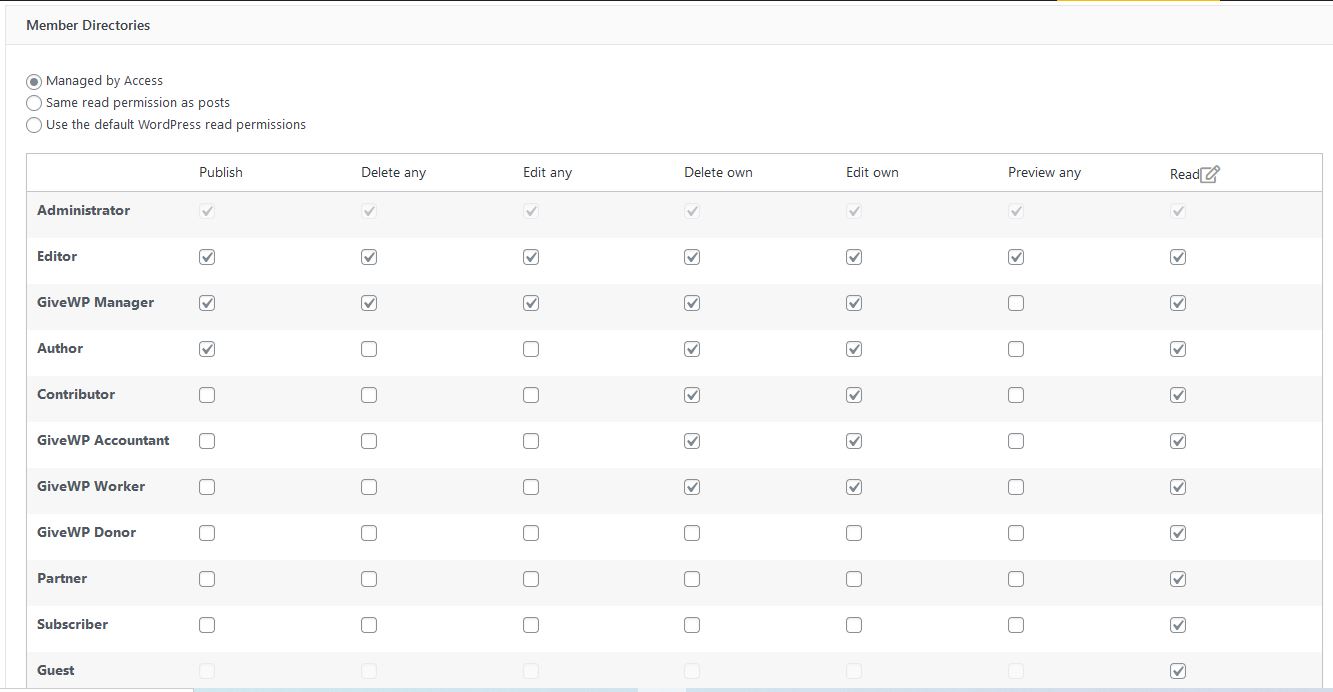Image resolution: width=1333 pixels, height=692 pixels.
Task: Uncheck Read for Partner
Action: (1178, 579)
